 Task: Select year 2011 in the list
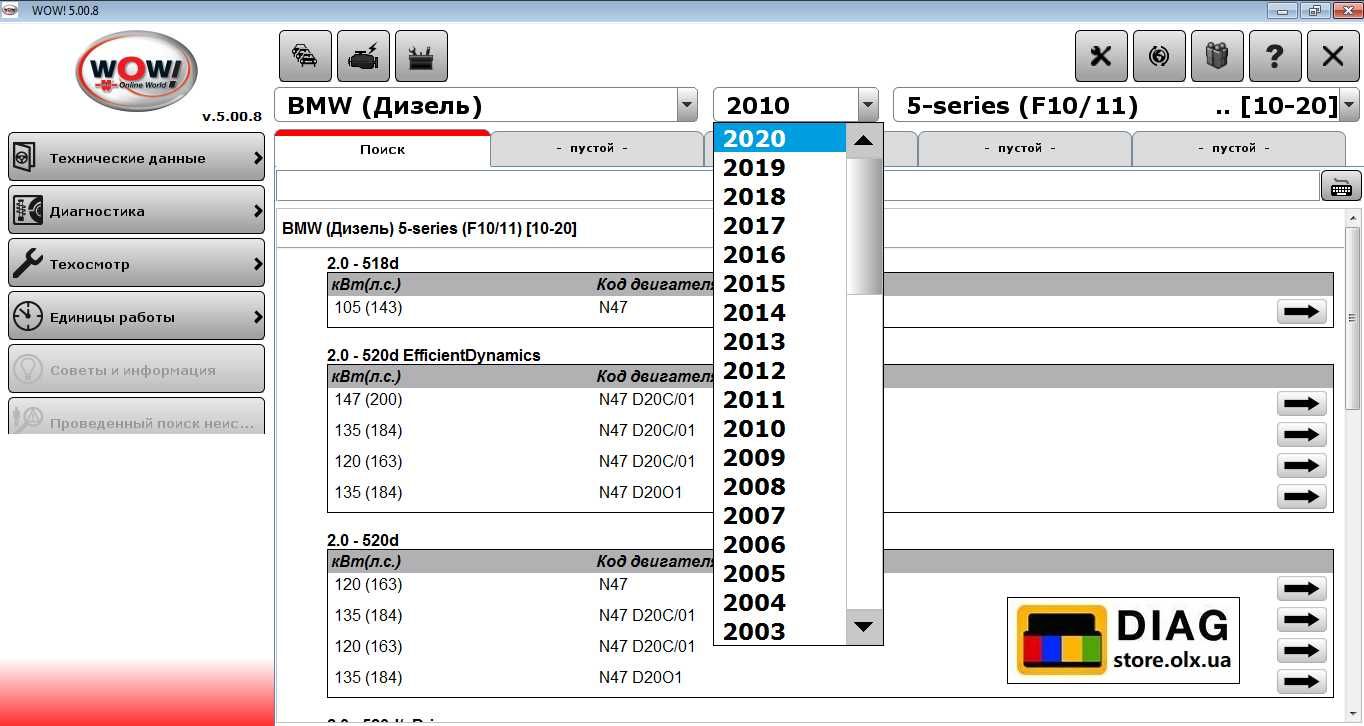pyautogui.click(x=780, y=399)
